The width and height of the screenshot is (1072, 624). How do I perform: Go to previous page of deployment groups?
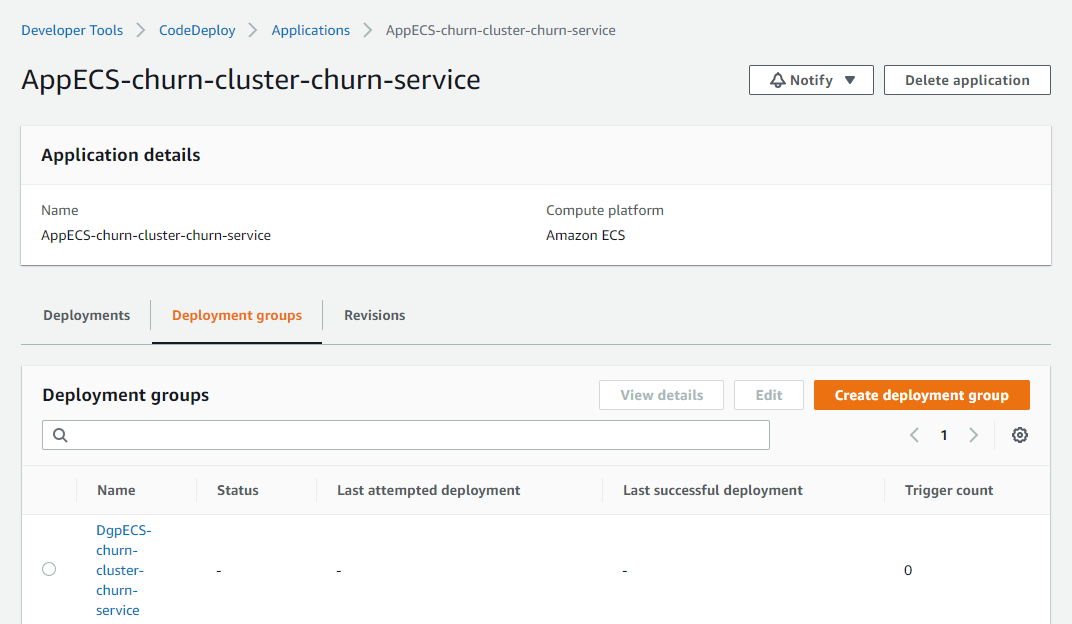(x=914, y=435)
